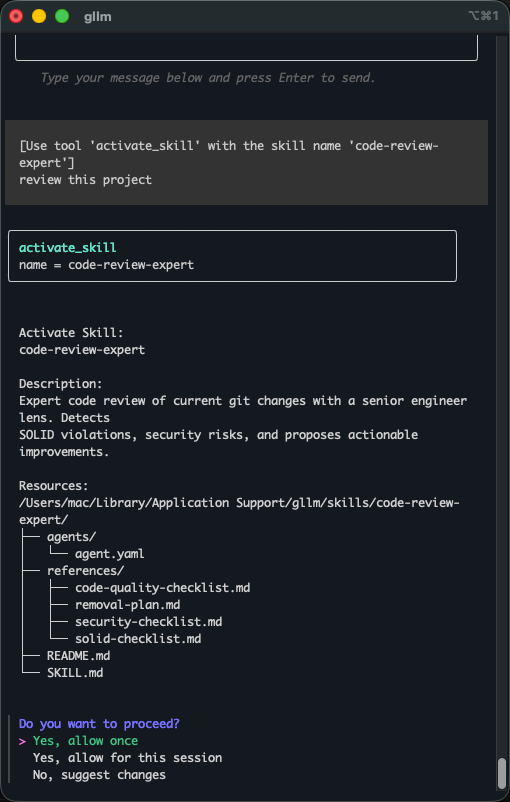Click the 'Activate Skill:' heading

[x=71, y=332]
